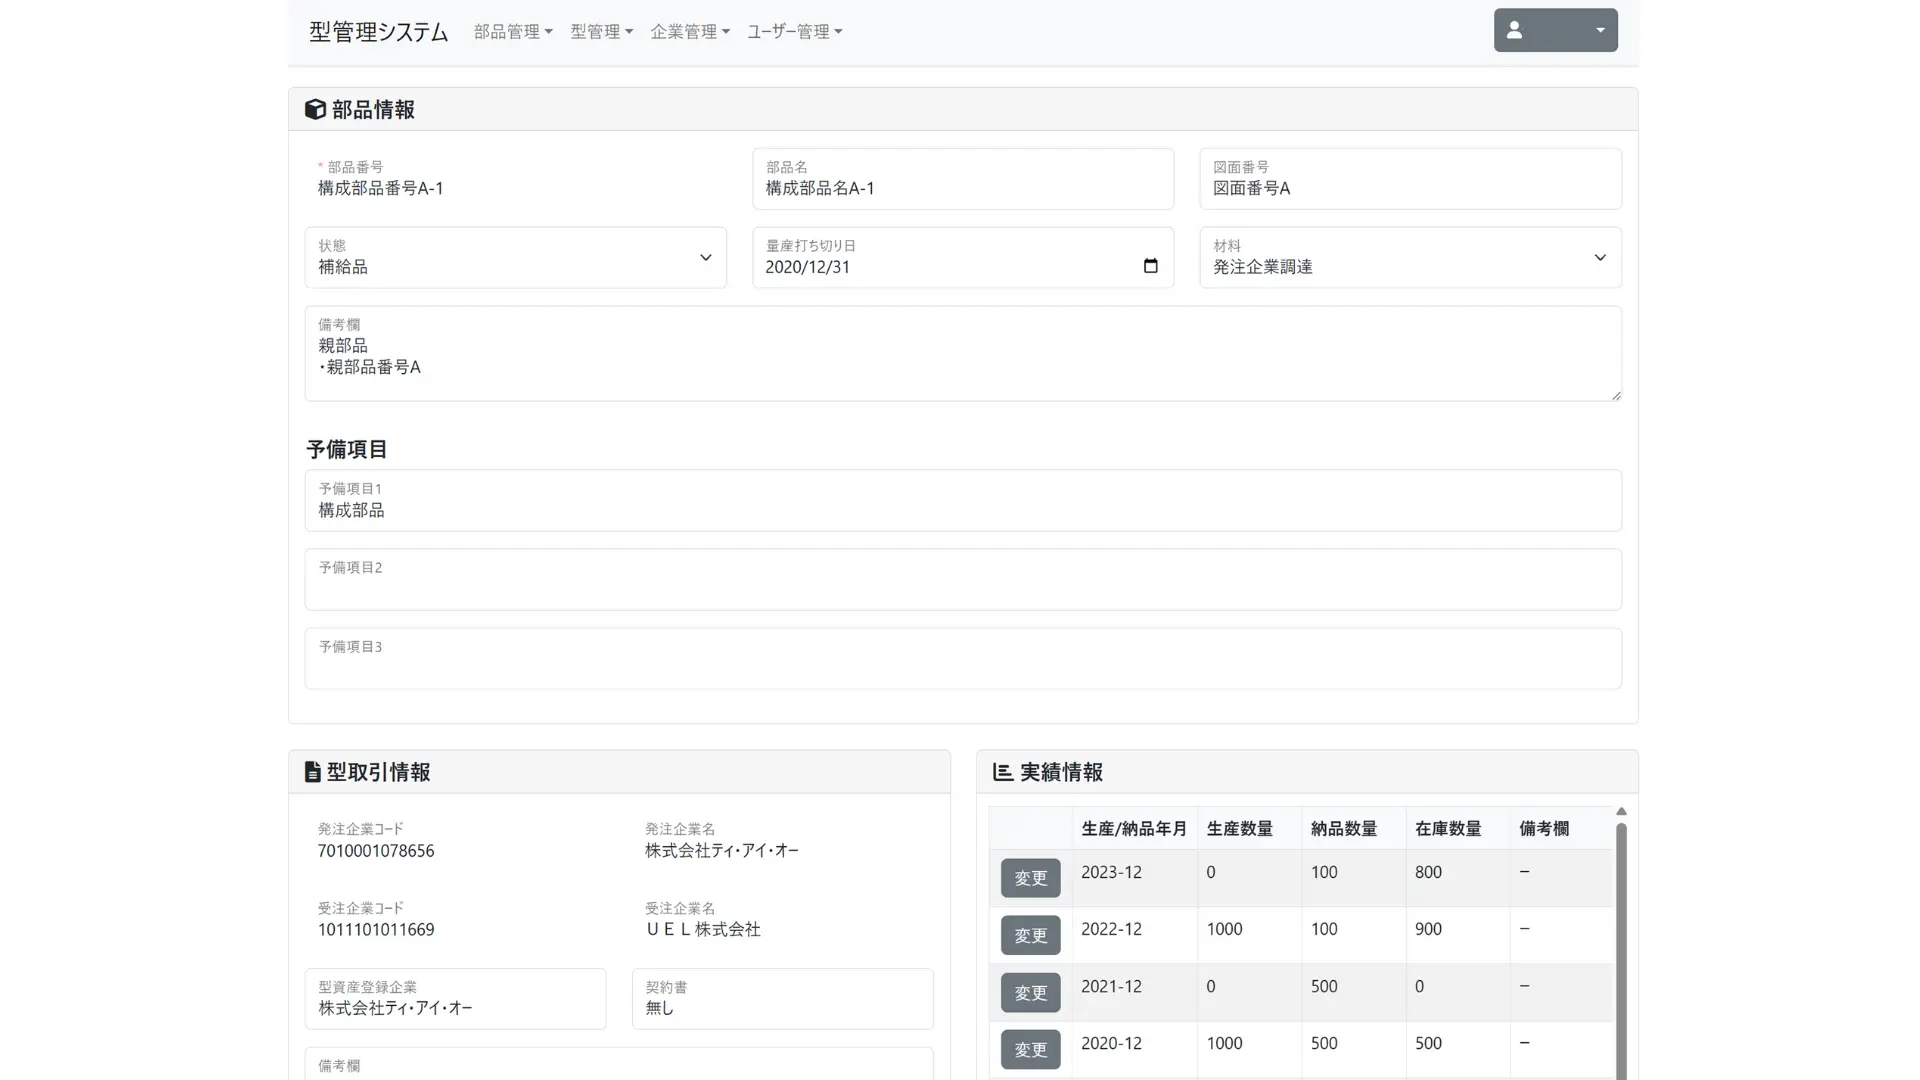Open the 型管理 menu

pos(600,31)
